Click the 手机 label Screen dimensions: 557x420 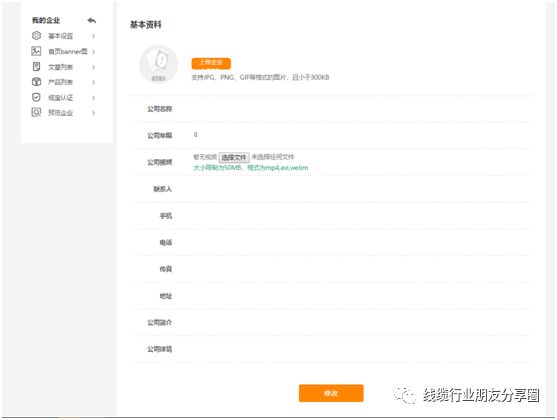[x=166, y=215]
